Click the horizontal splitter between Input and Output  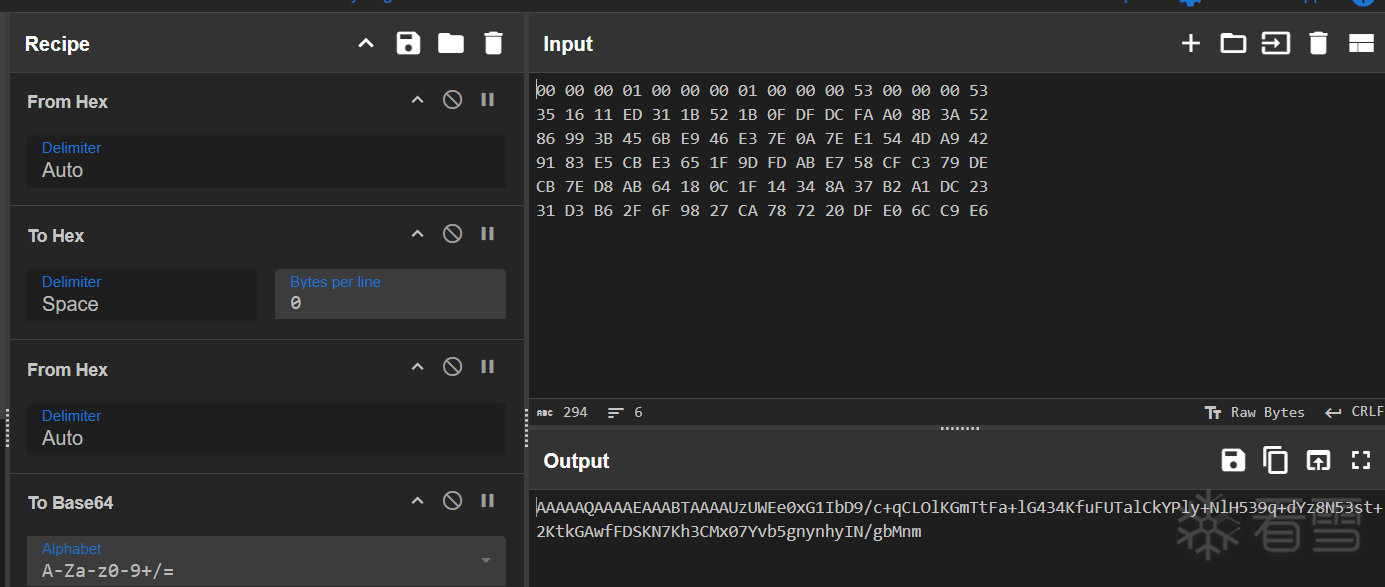959,428
